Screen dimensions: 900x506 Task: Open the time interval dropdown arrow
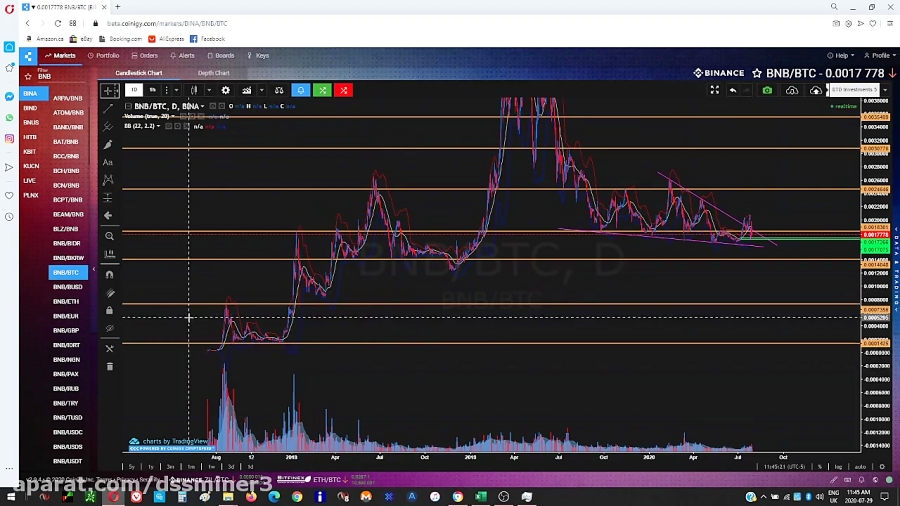[176, 90]
